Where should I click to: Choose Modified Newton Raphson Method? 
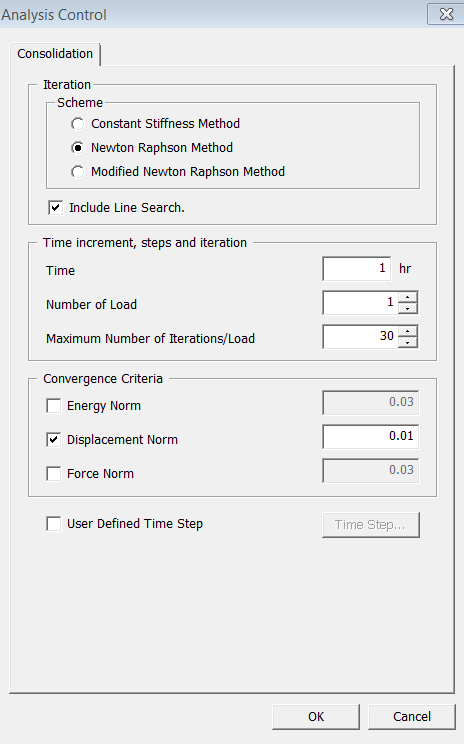click(77, 171)
